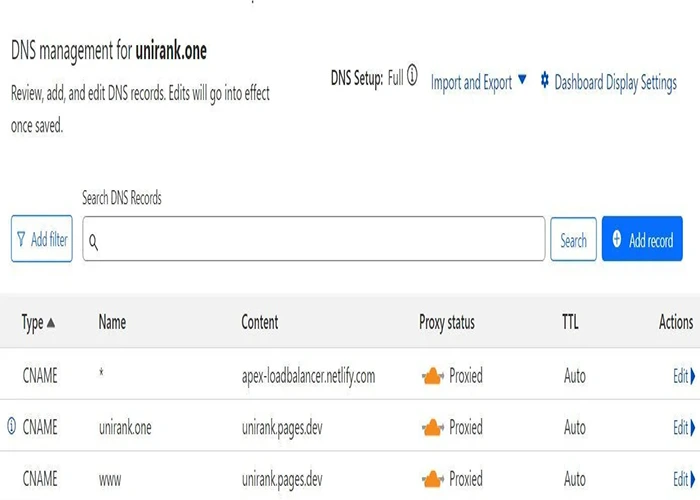Click the magnifier icon in search box
The height and width of the screenshot is (500, 700).
(93, 242)
